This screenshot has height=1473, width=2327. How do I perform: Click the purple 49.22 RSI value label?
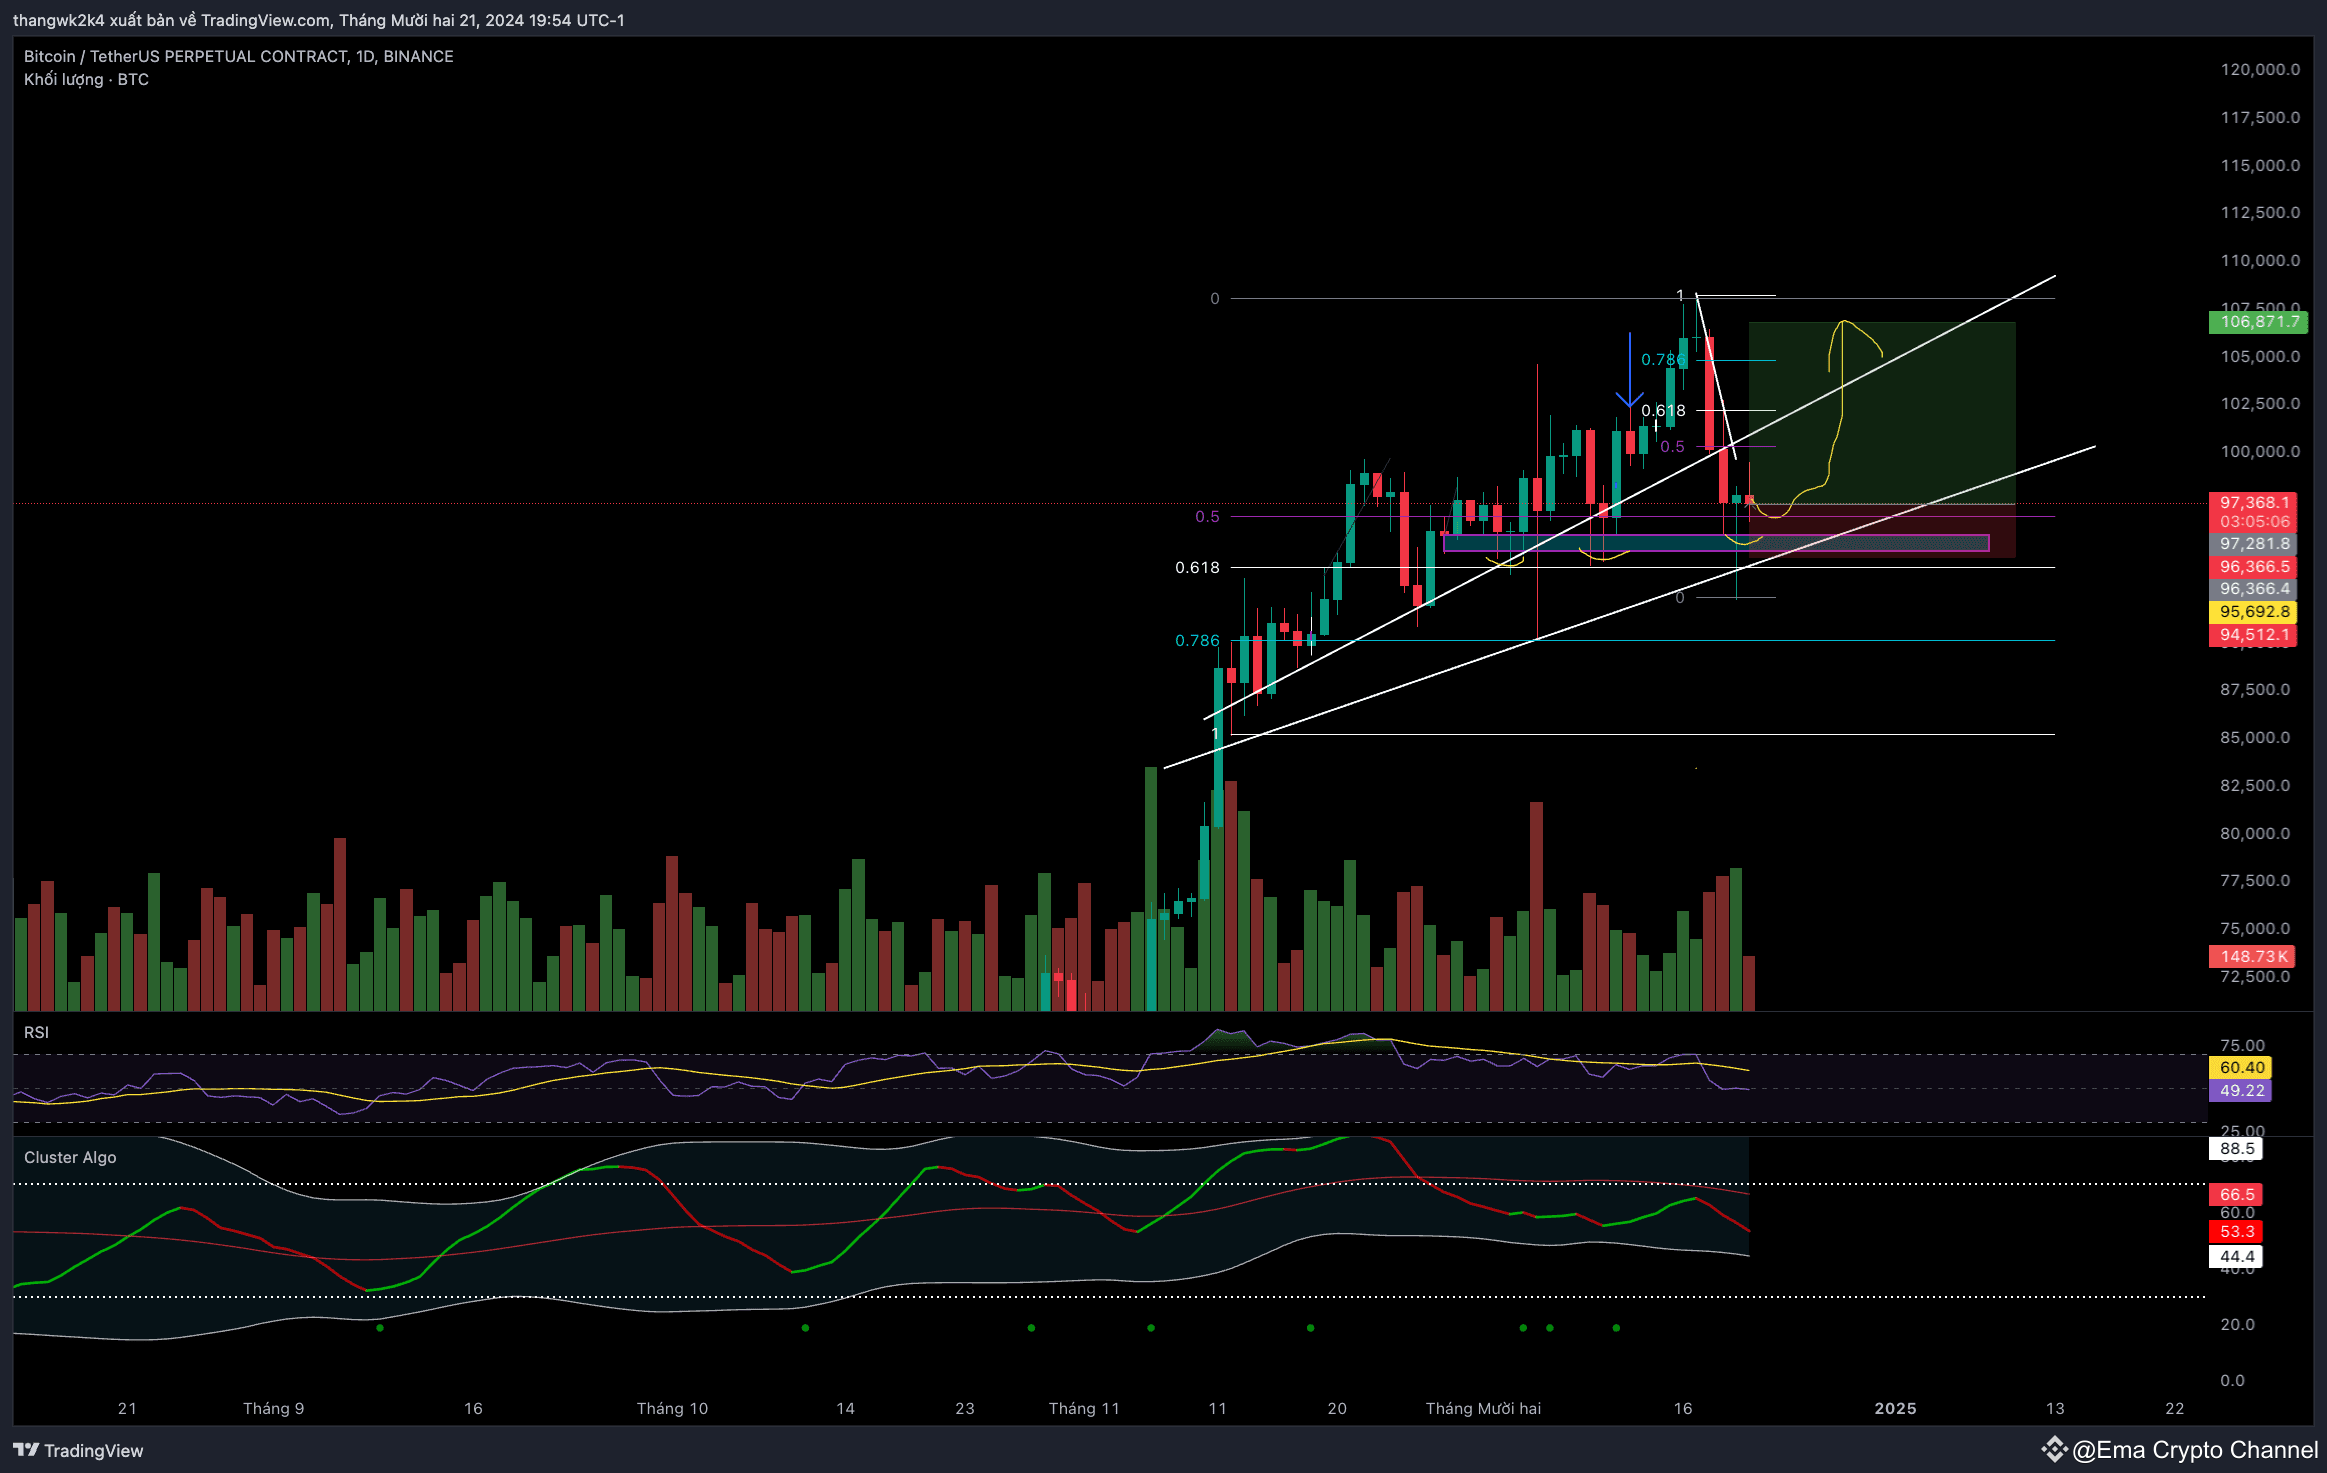(x=2241, y=1091)
